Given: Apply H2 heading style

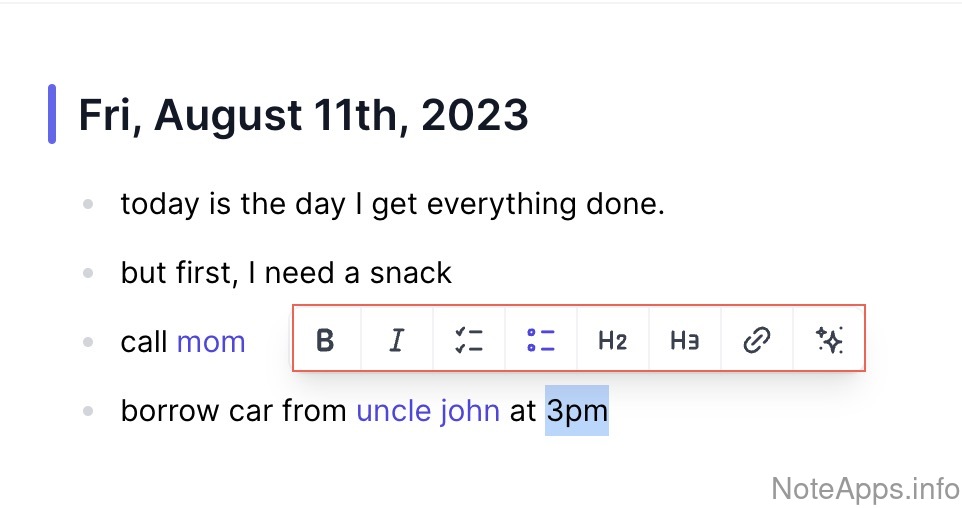Looking at the screenshot, I should [x=612, y=341].
